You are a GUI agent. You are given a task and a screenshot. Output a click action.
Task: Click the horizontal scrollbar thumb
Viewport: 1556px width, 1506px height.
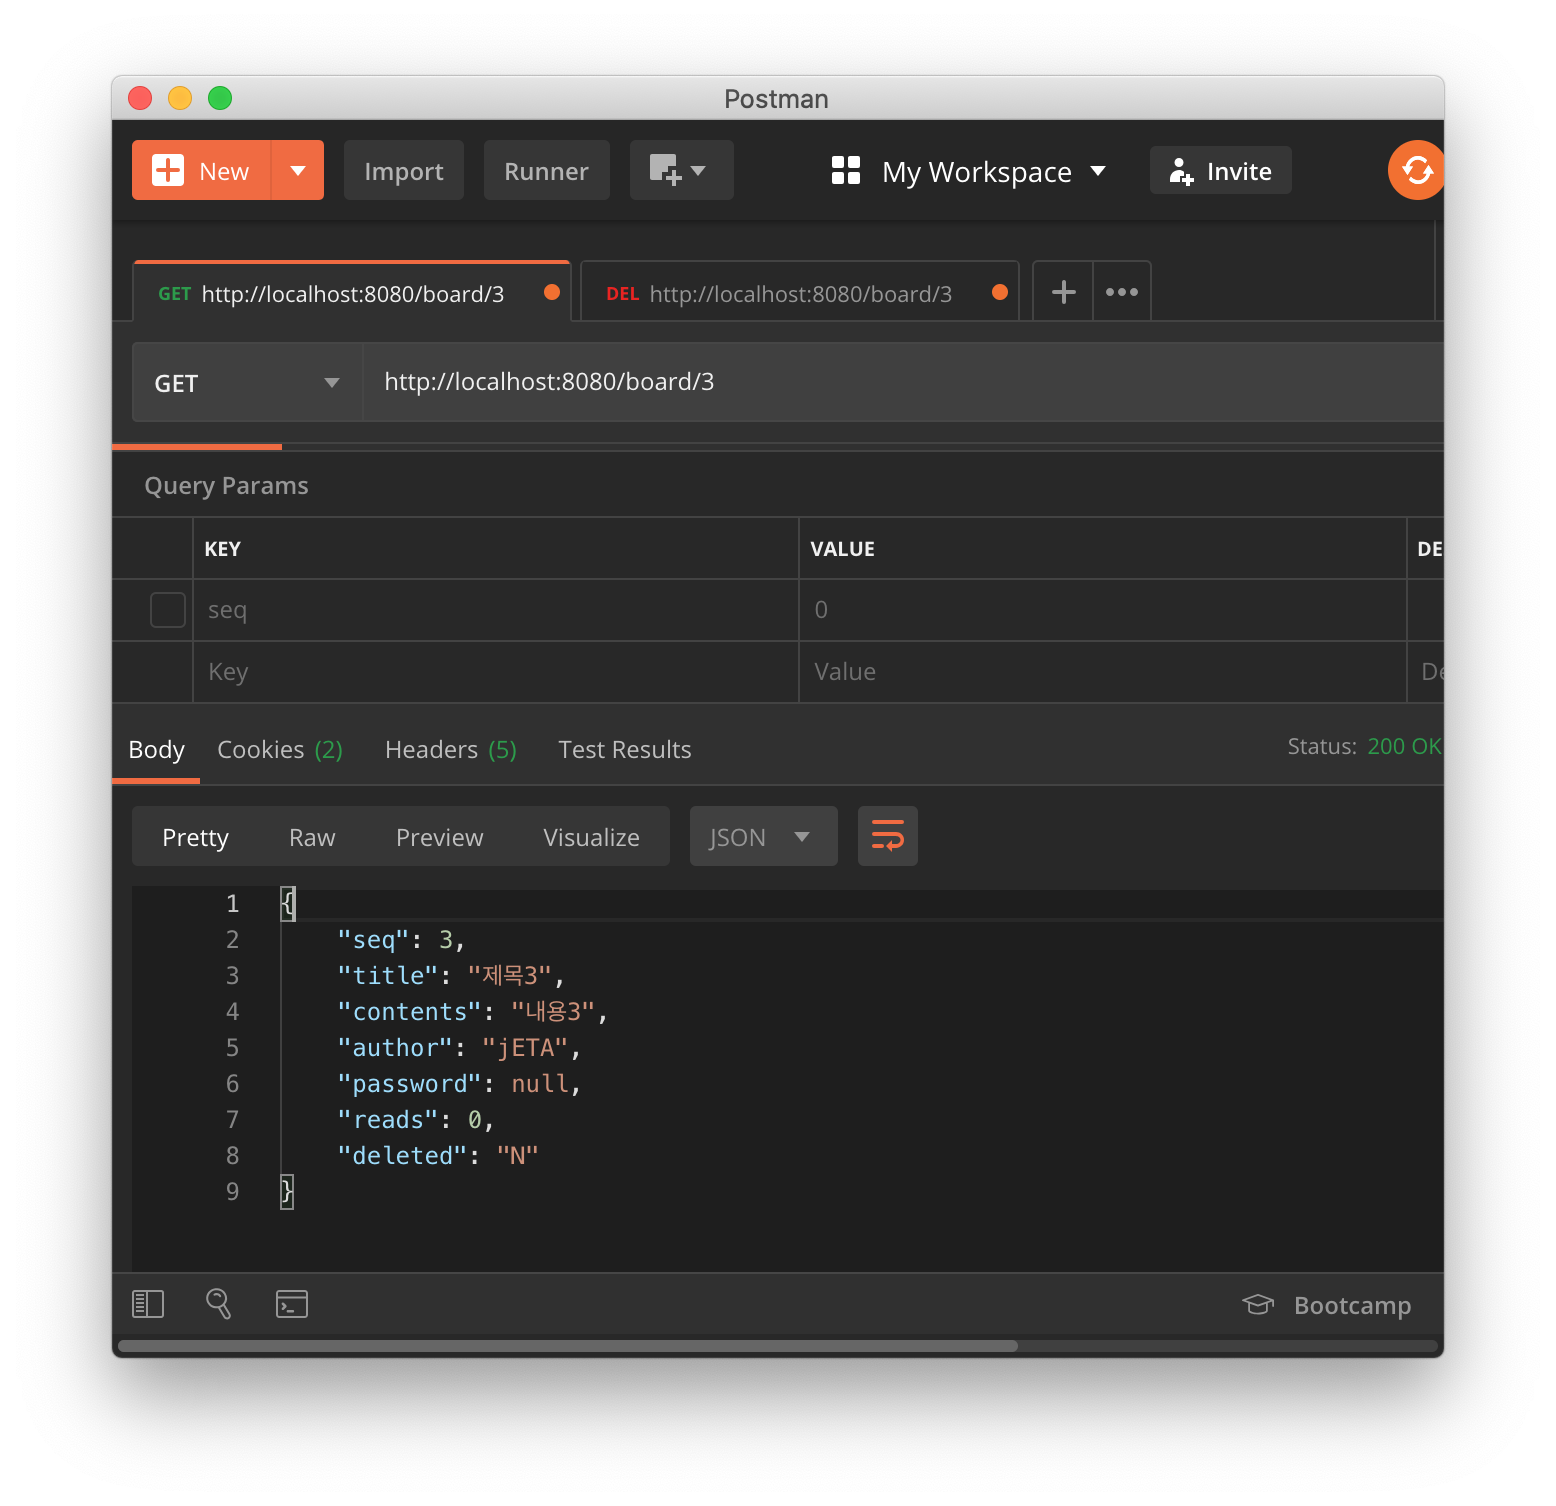[x=567, y=1346]
